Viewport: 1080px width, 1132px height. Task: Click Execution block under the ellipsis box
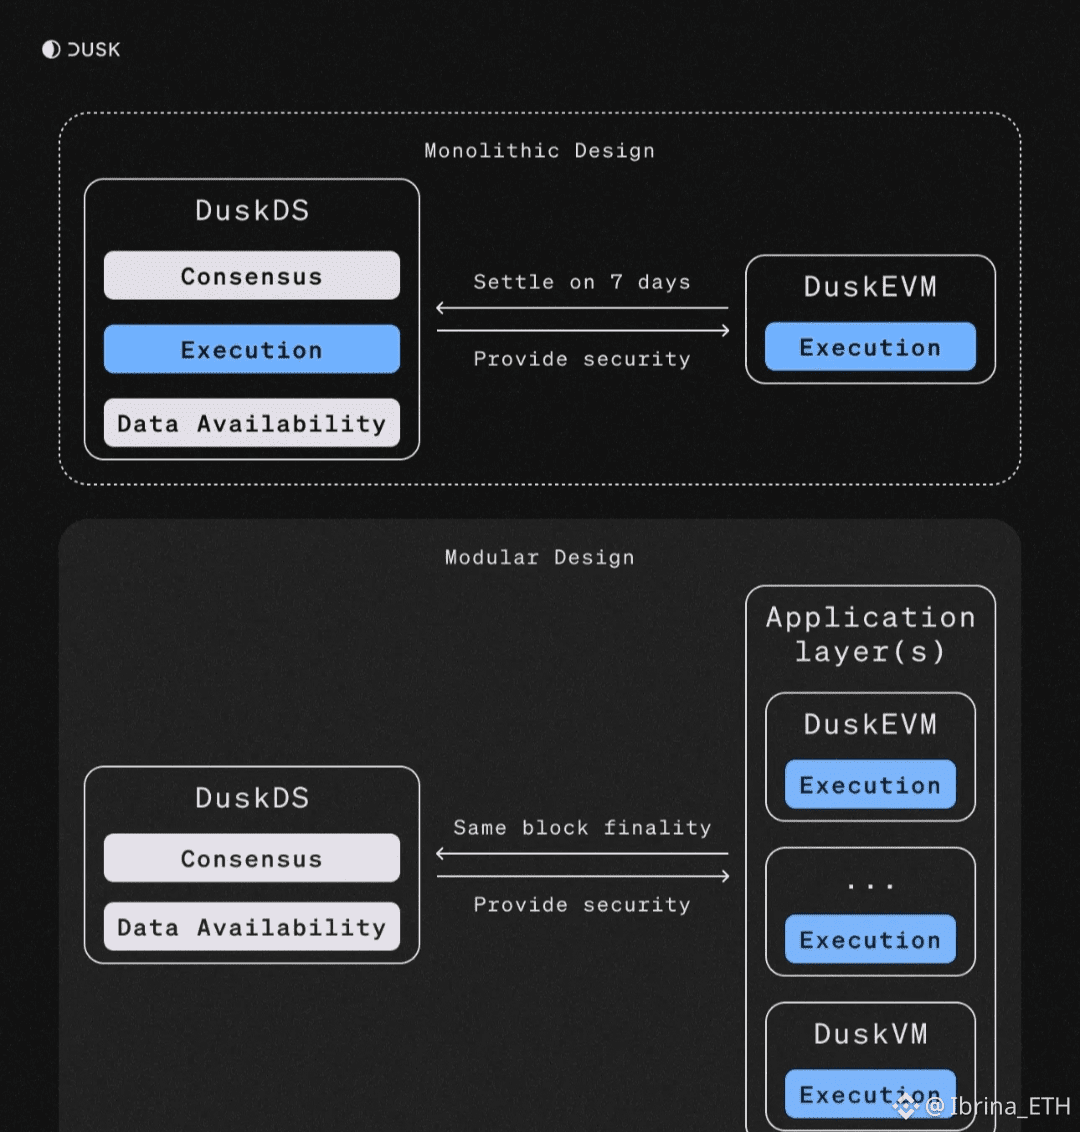[871, 939]
